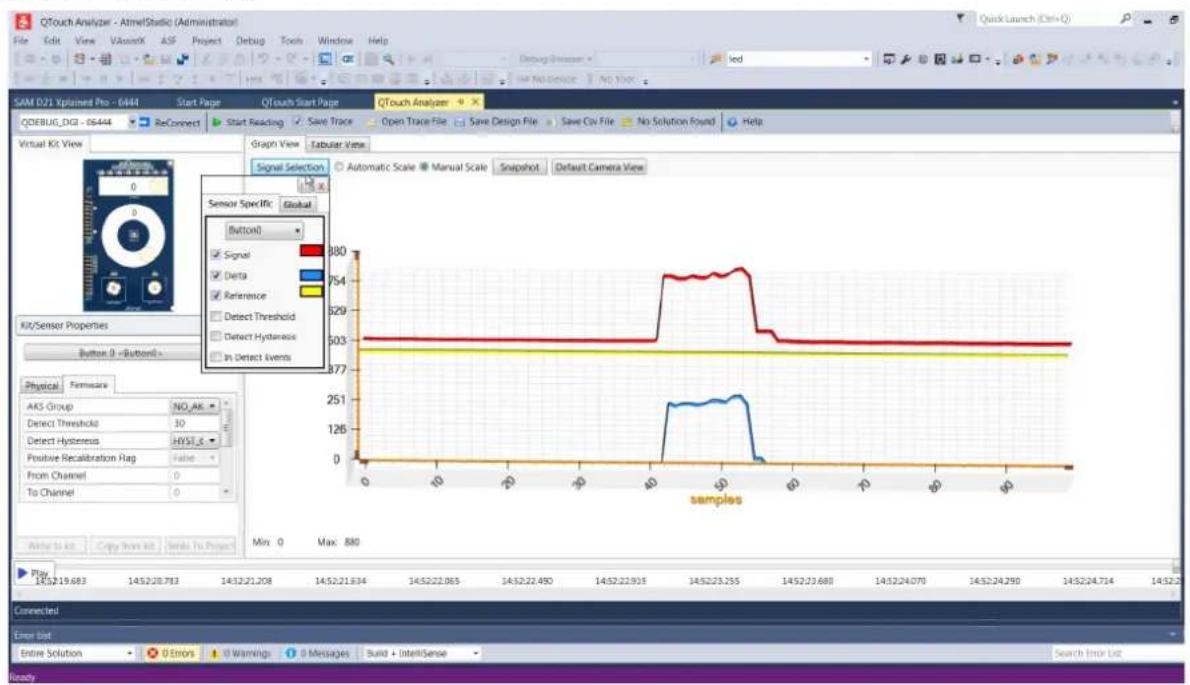Switch to the Global tab in popup

298,205
